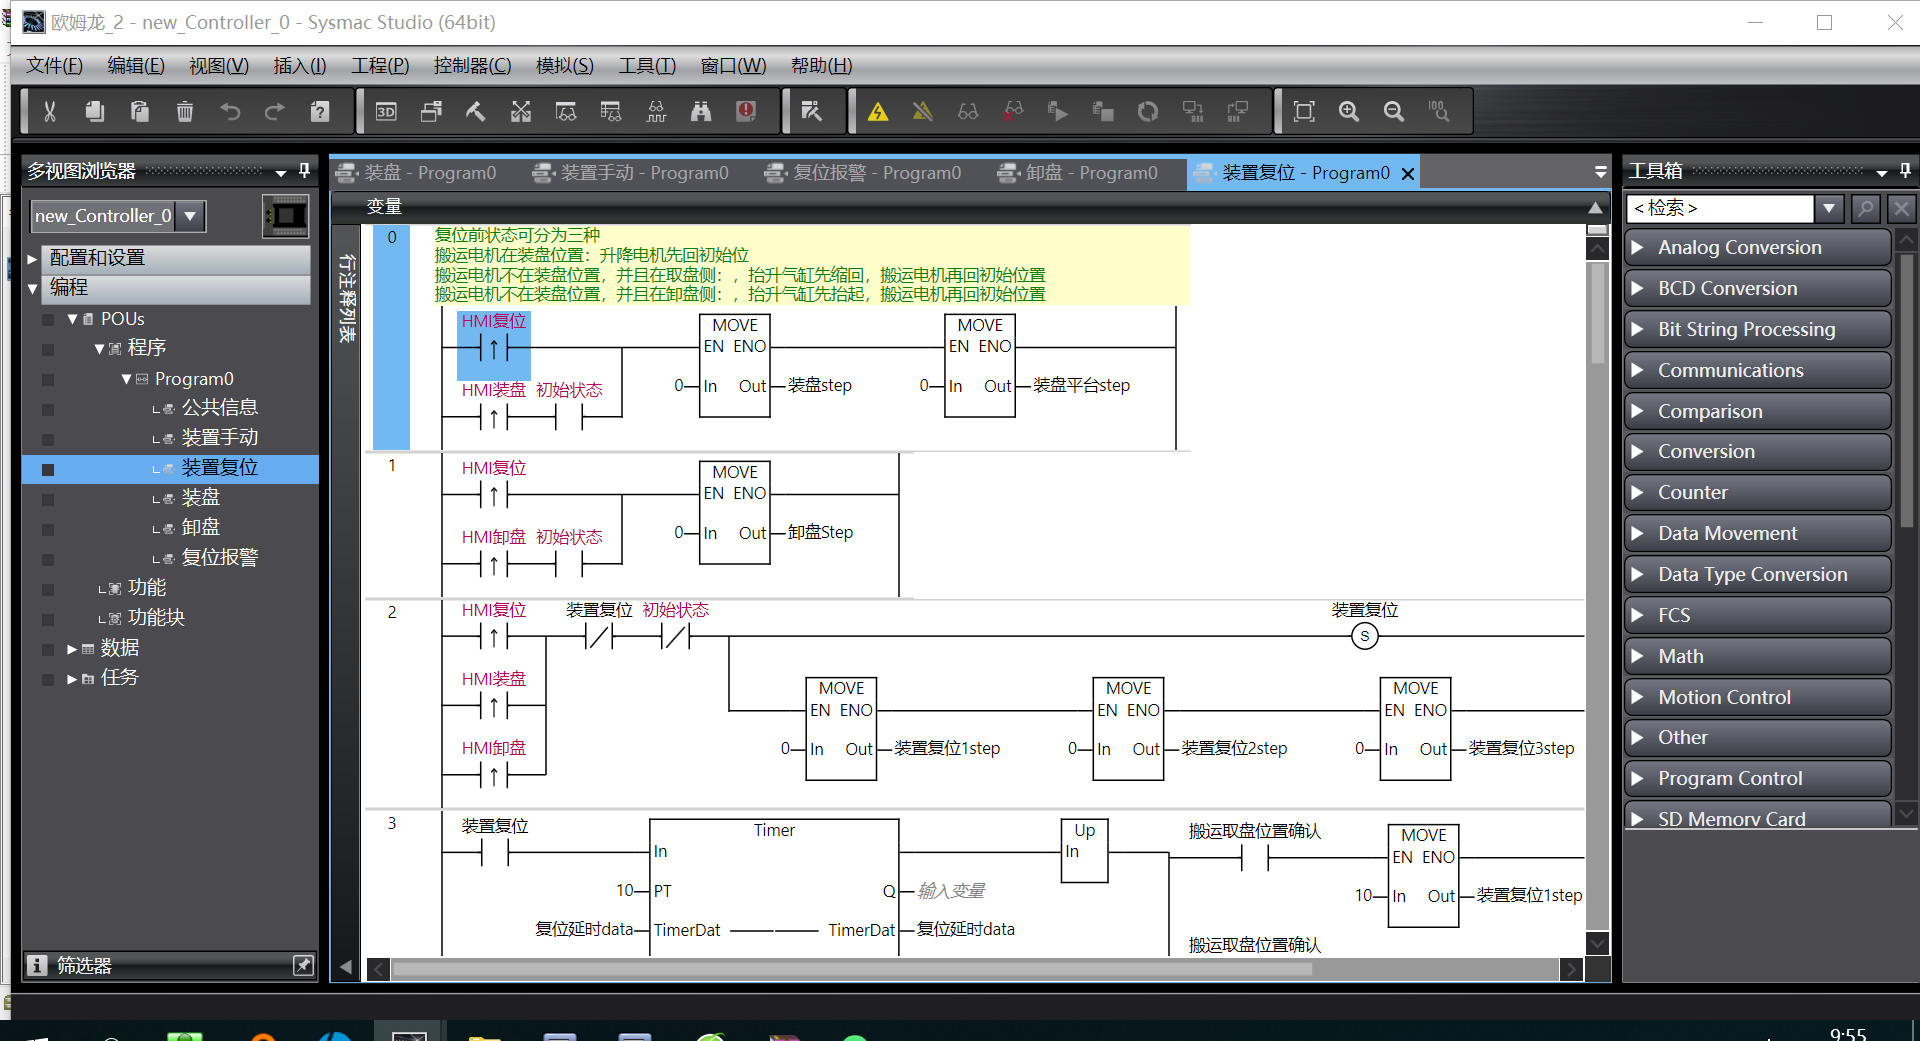Open the help question-mark icon
This screenshot has width=1920, height=1041.
320,111
